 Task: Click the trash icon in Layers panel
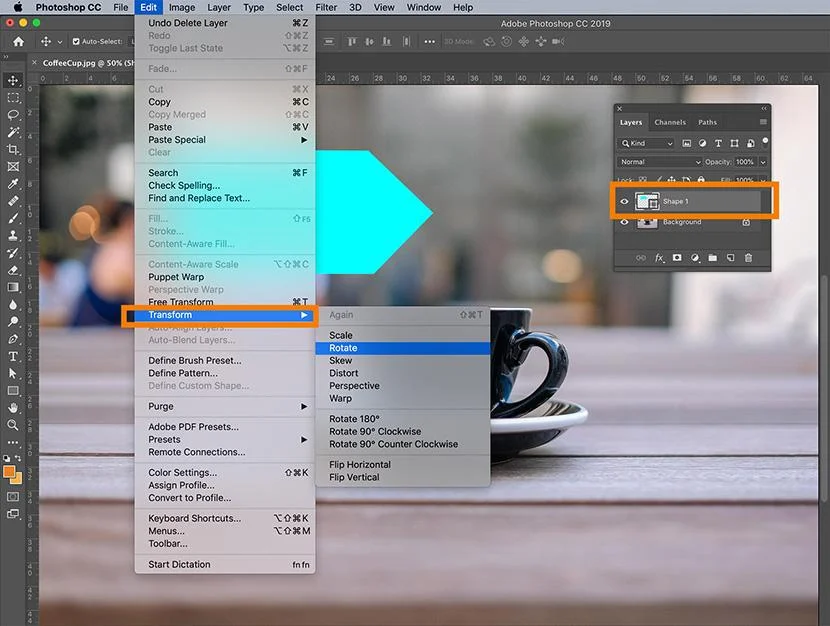pyautogui.click(x=748, y=258)
